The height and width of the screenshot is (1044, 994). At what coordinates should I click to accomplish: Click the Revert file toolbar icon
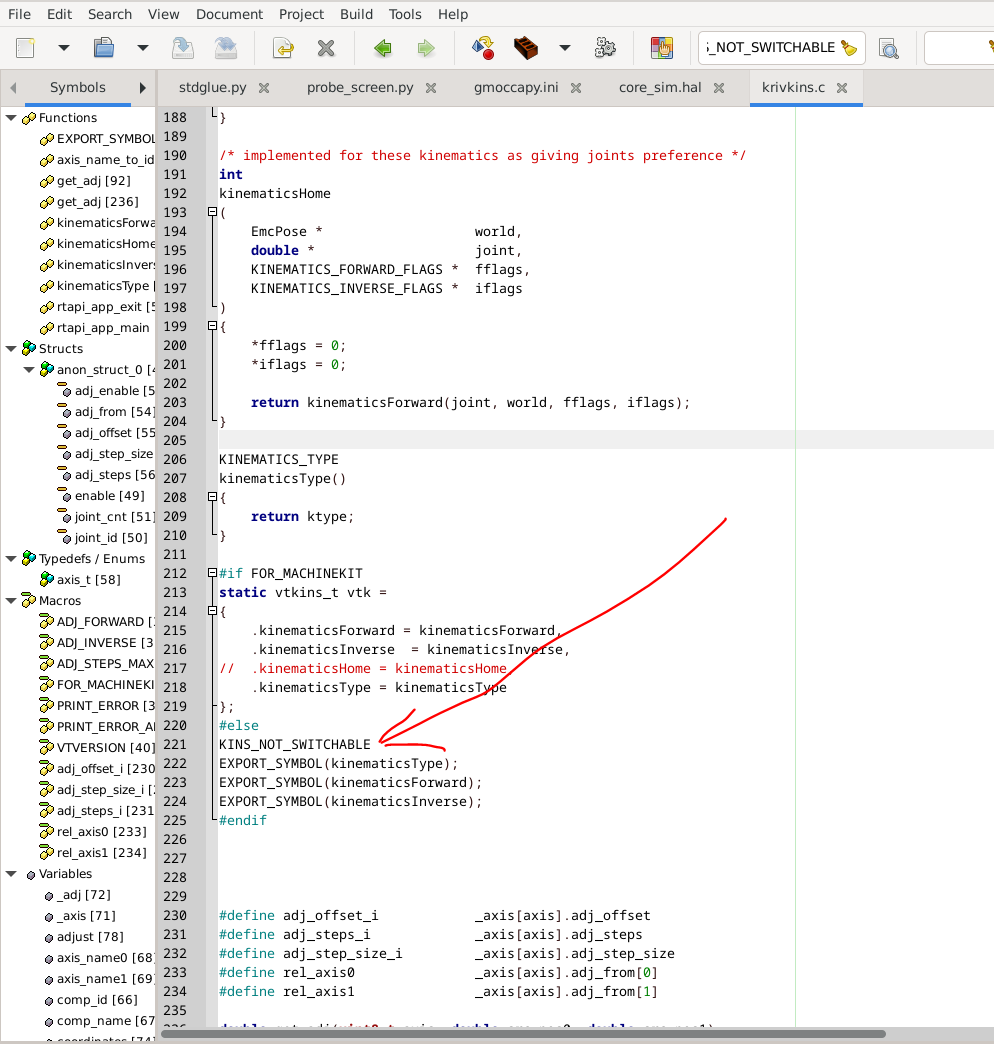(x=283, y=47)
